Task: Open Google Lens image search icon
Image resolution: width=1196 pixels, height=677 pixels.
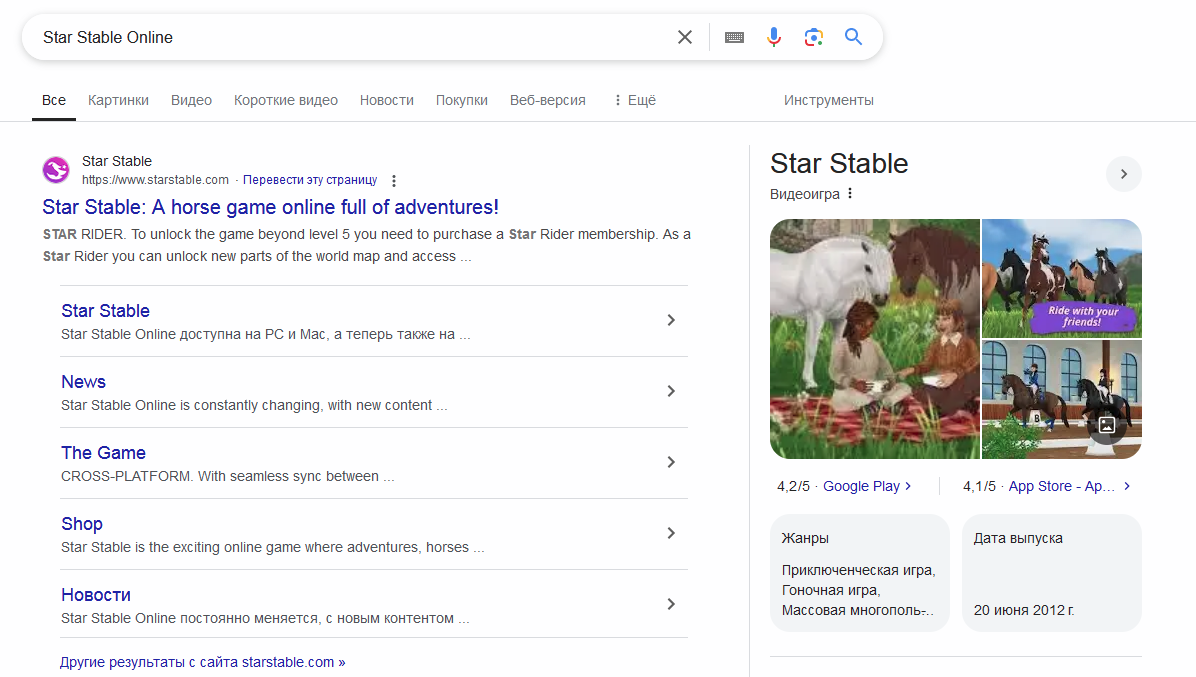Action: point(813,37)
